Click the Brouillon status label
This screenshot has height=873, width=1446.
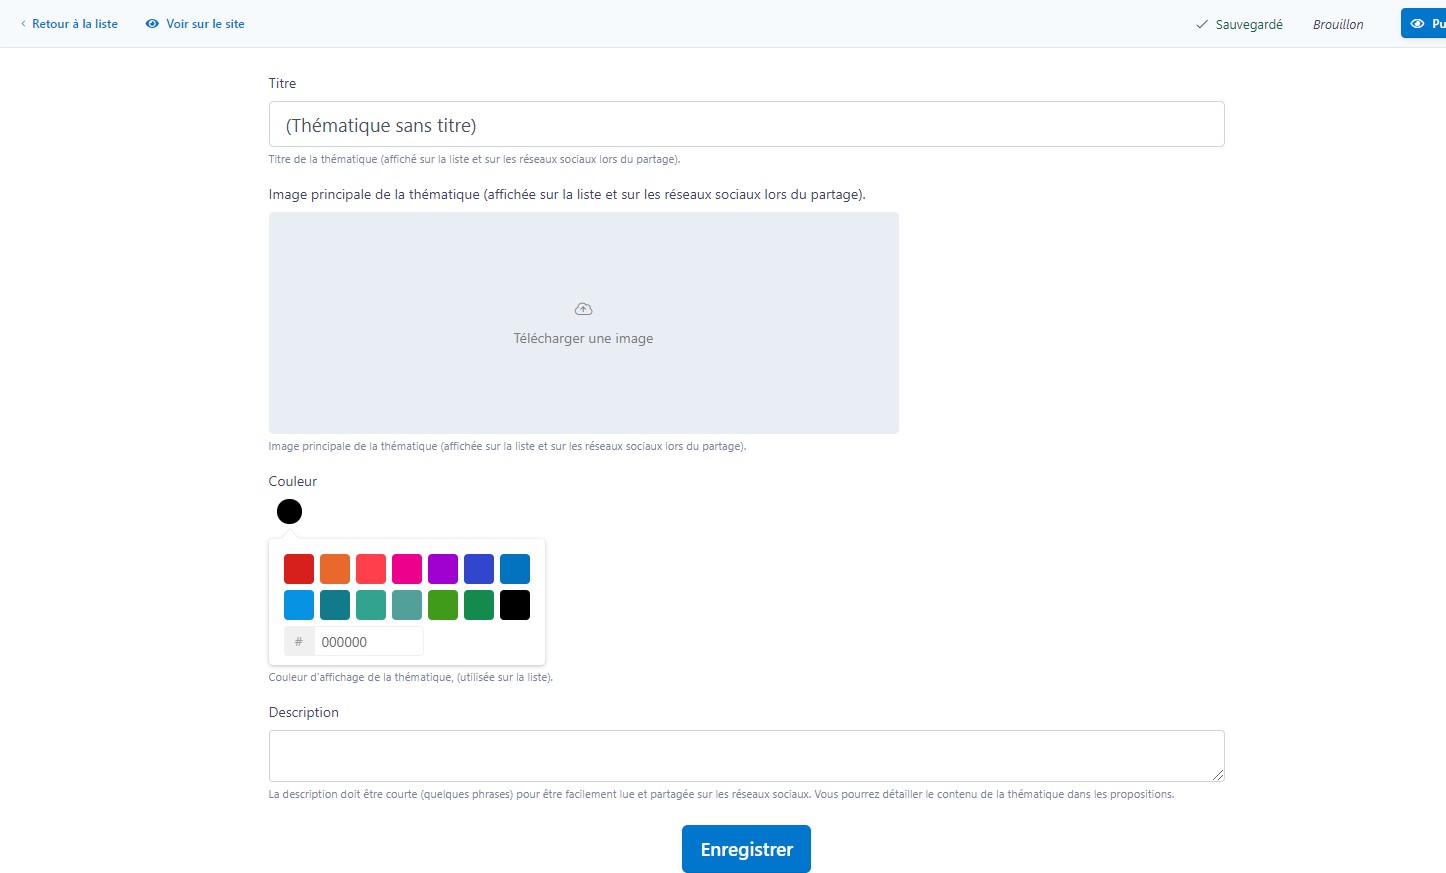pyautogui.click(x=1338, y=25)
